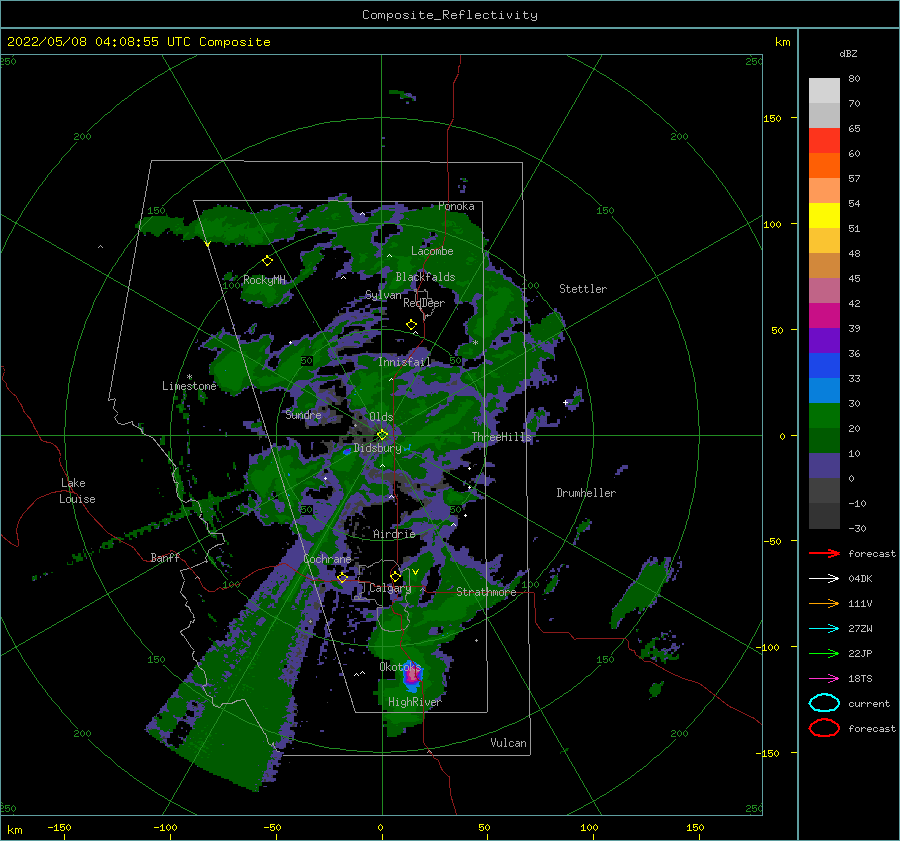Click yellow diamond marker below Cochrane
Viewport: 900px width, 841px height.
point(342,578)
